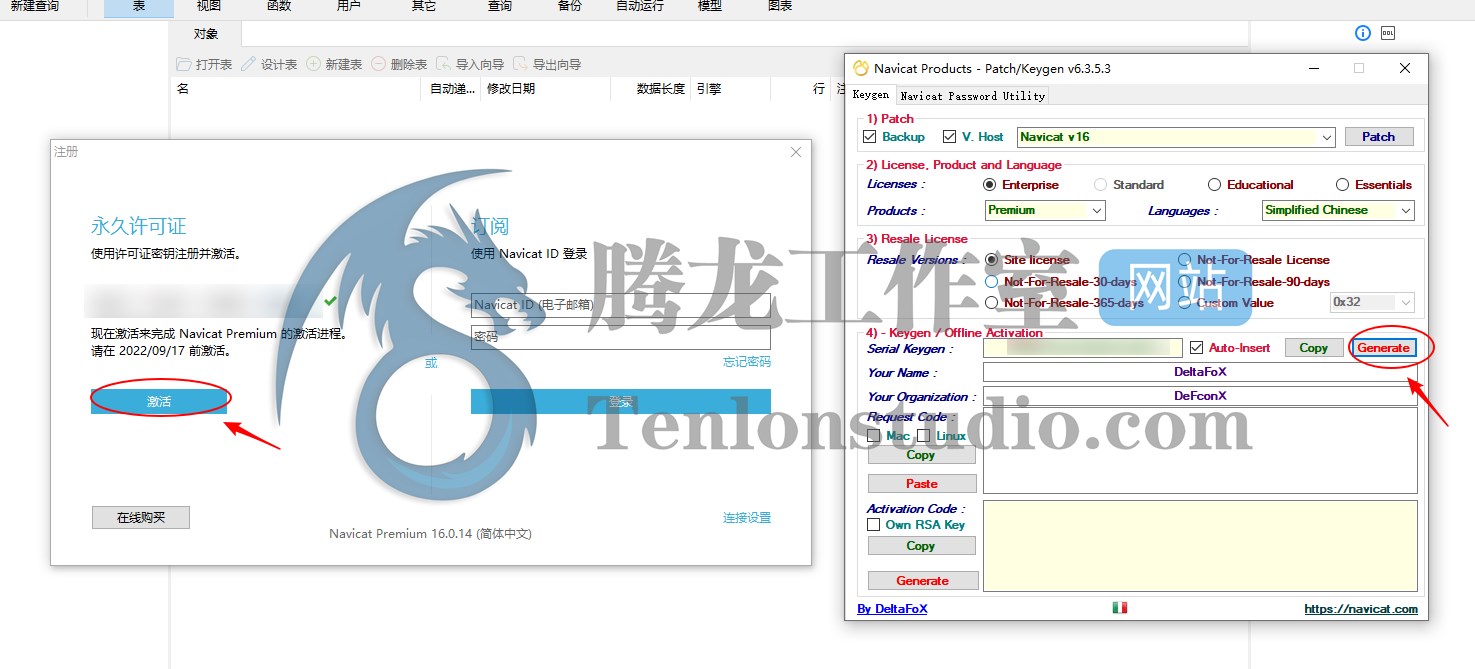Open the 函数 section in main toolbar
The height and width of the screenshot is (669, 1475).
(x=280, y=6)
